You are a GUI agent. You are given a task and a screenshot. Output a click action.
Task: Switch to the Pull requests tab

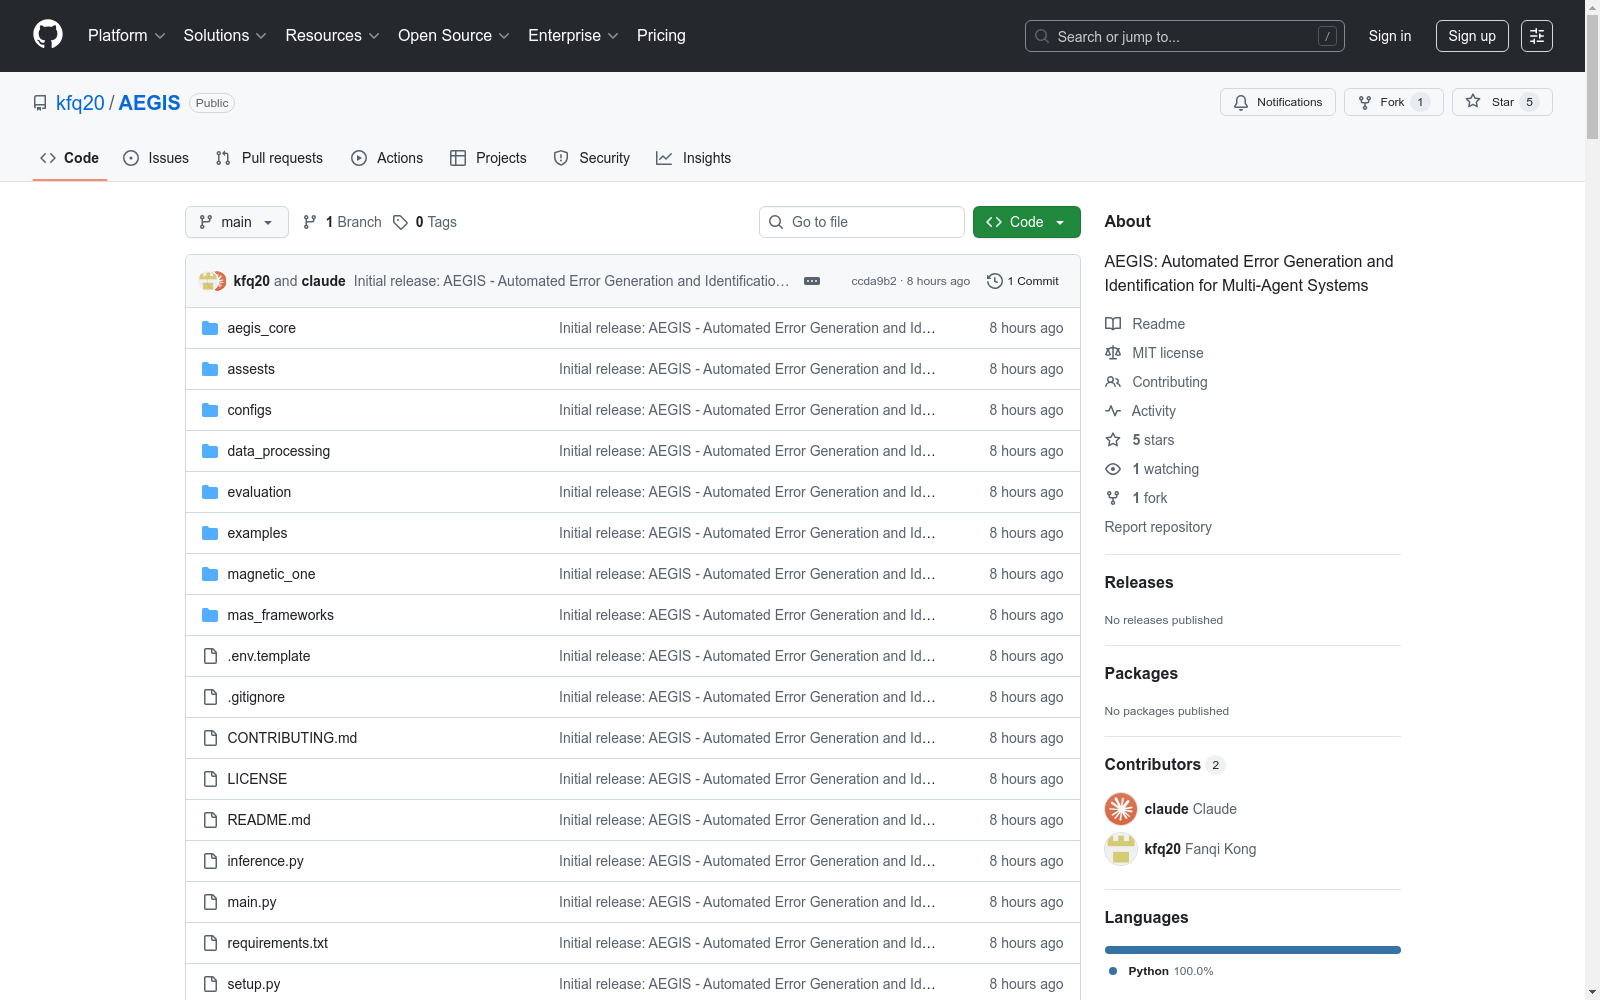click(x=269, y=158)
